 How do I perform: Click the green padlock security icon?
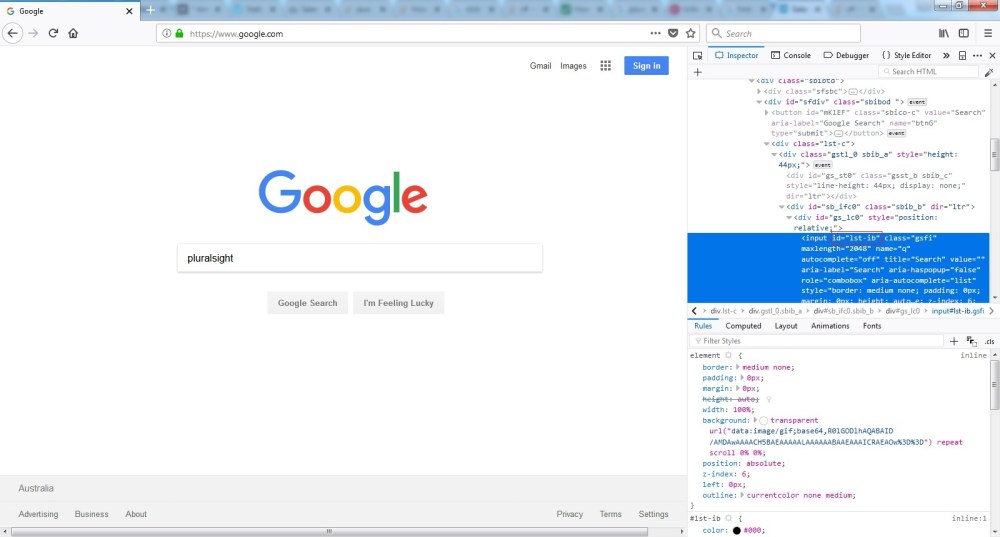pyautogui.click(x=179, y=33)
